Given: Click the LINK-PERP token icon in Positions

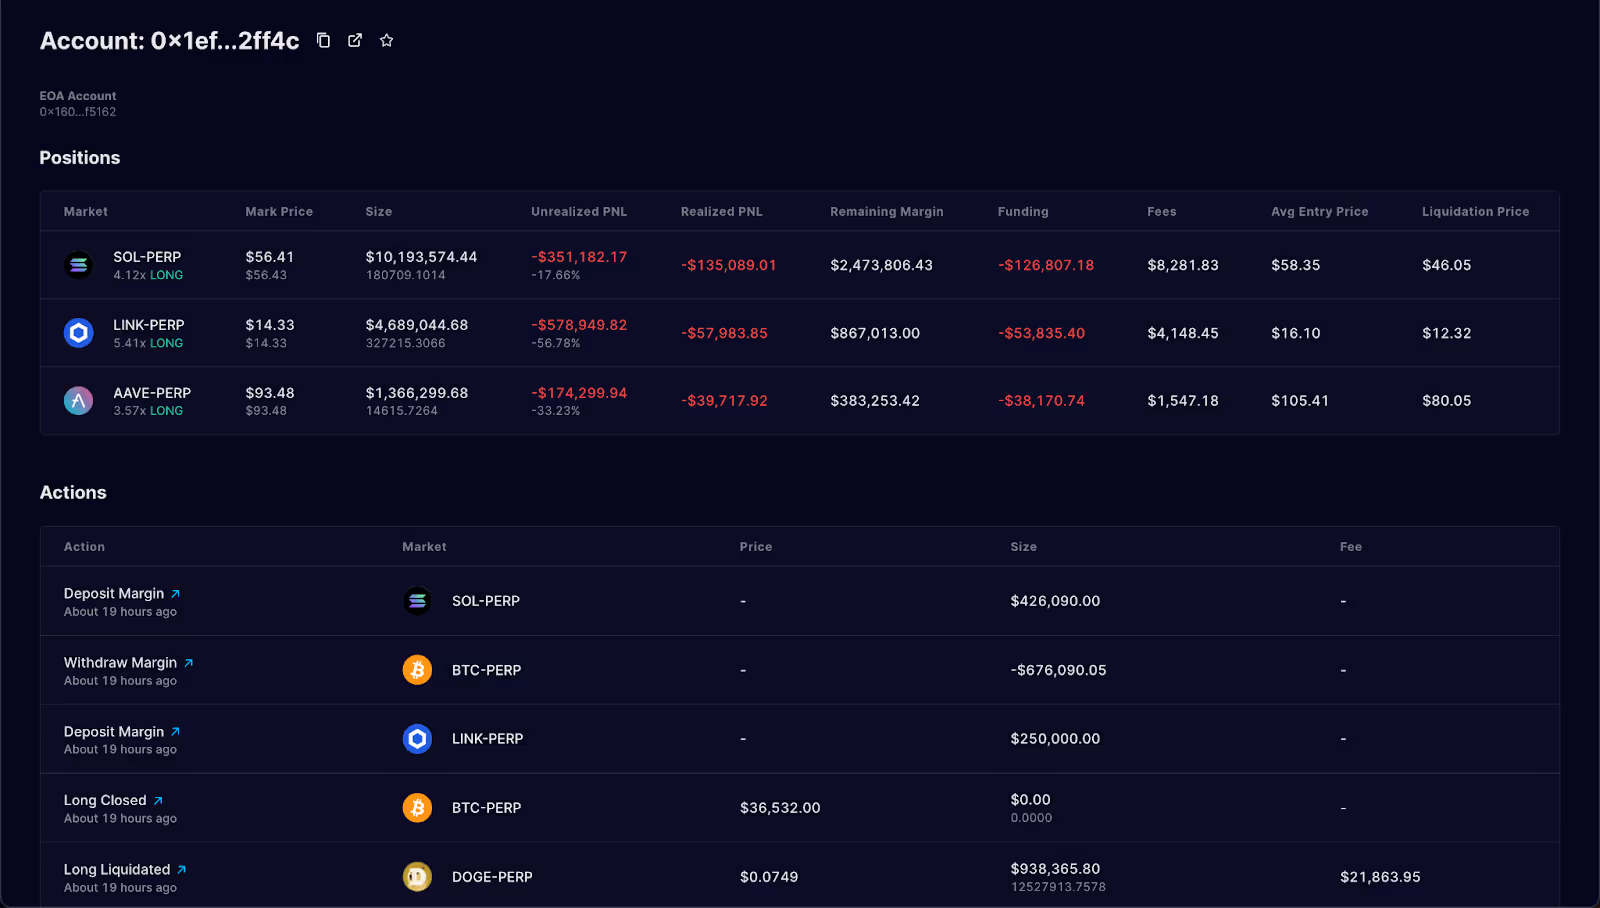Looking at the screenshot, I should point(78,332).
